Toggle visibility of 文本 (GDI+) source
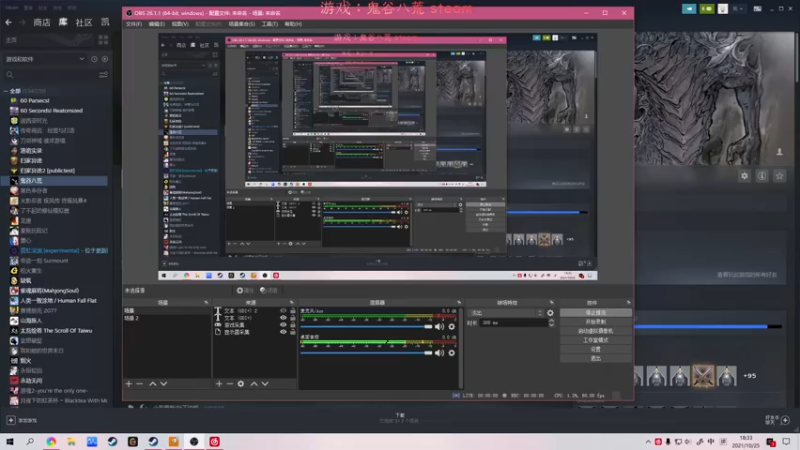 tap(283, 318)
